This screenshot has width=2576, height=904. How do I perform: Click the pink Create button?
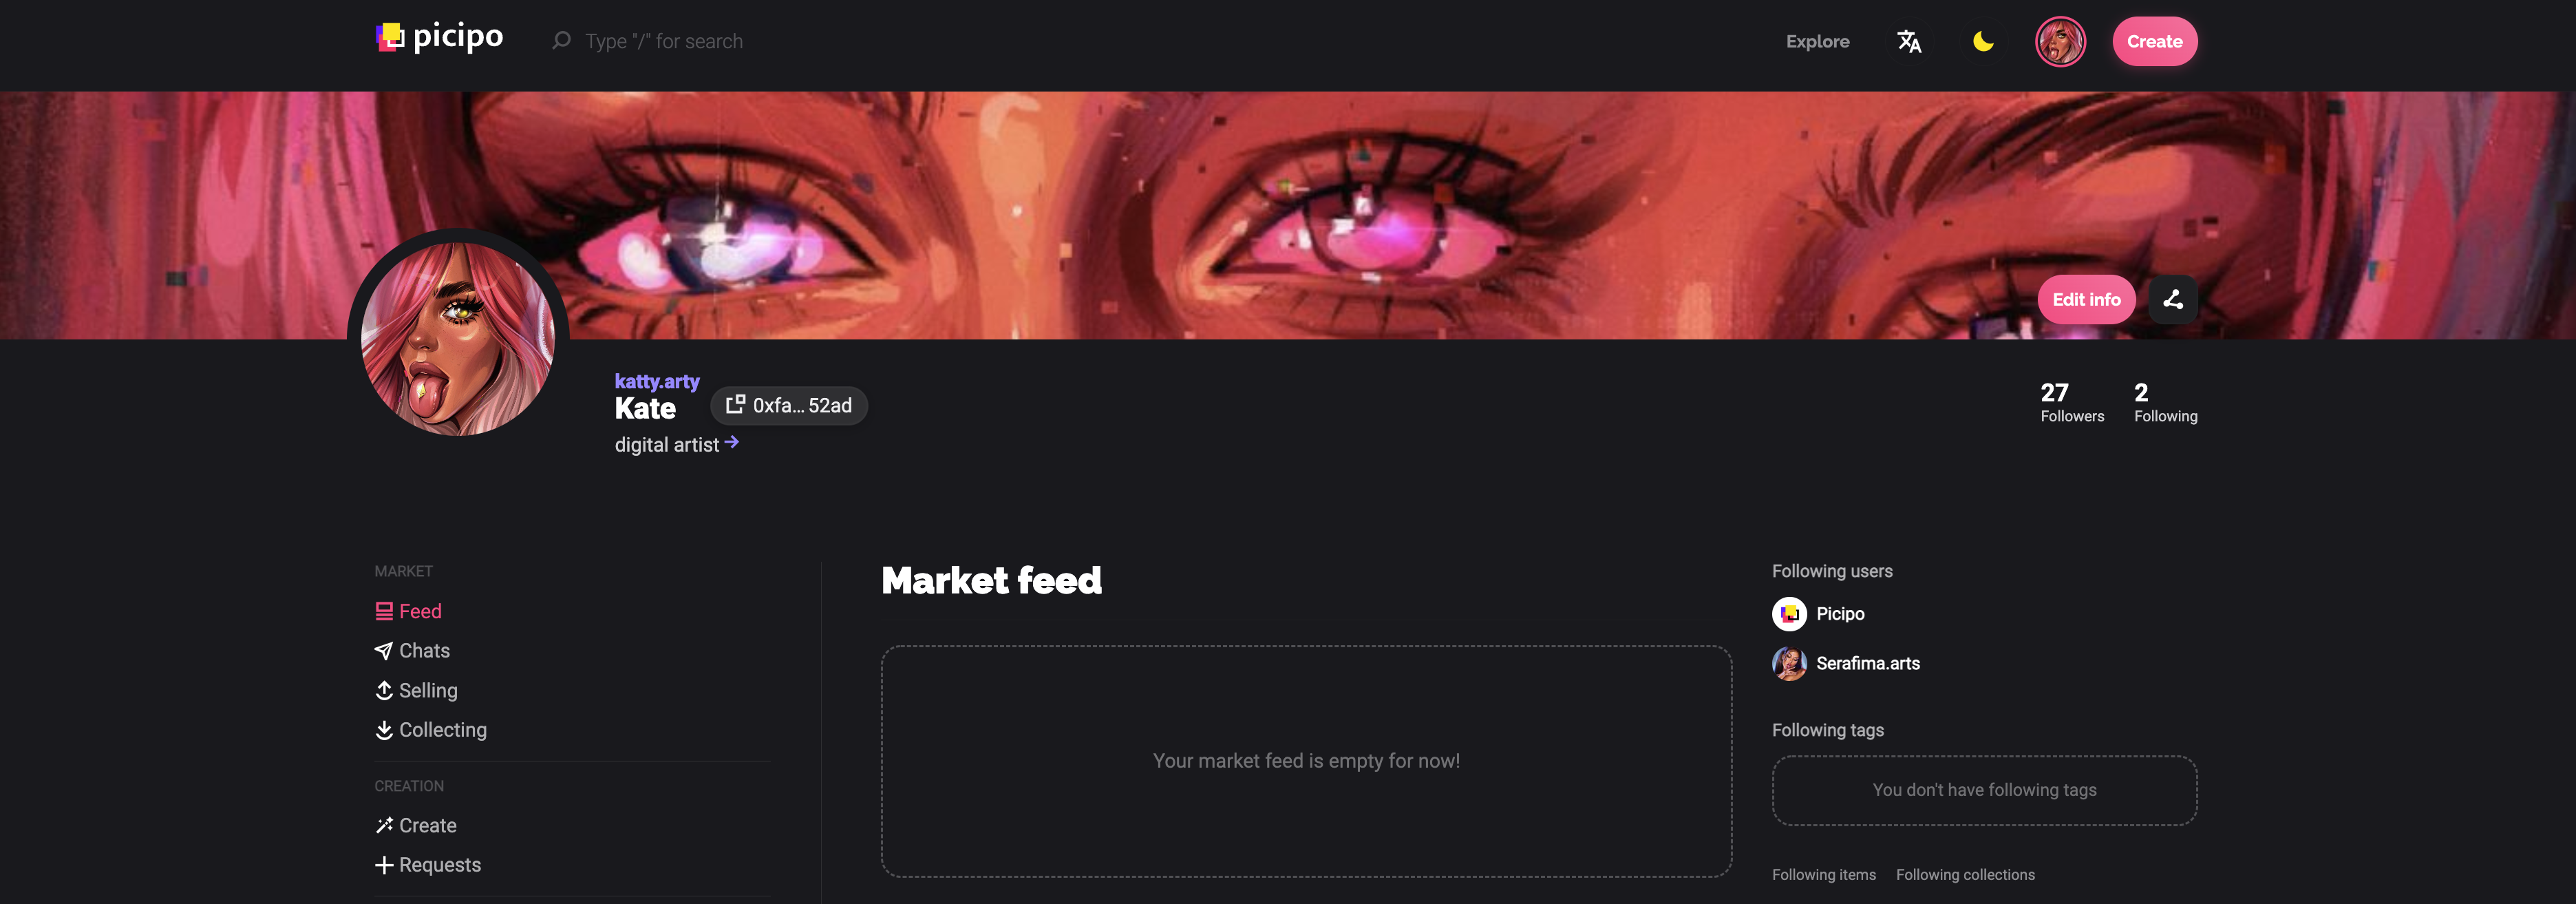[2155, 41]
